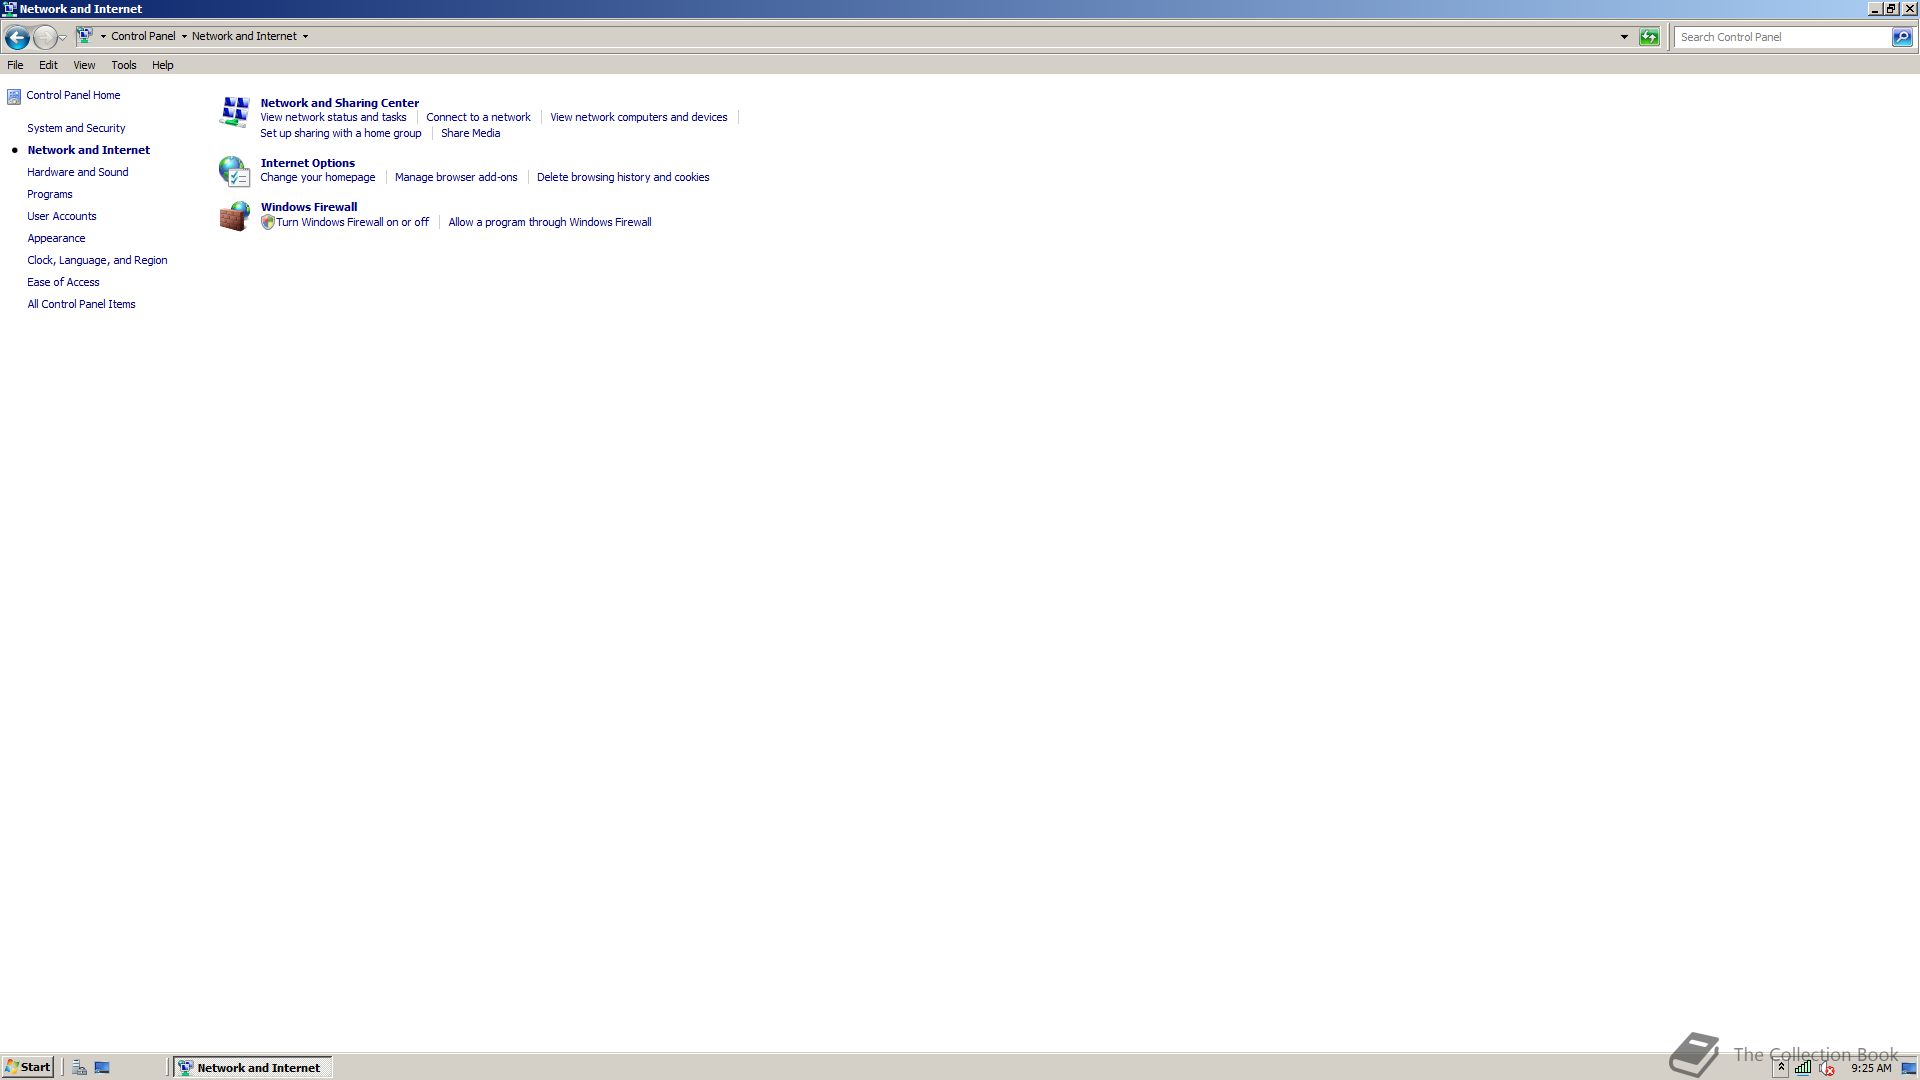
Task: Click the Network and Sharing Center icon
Action: 234,112
